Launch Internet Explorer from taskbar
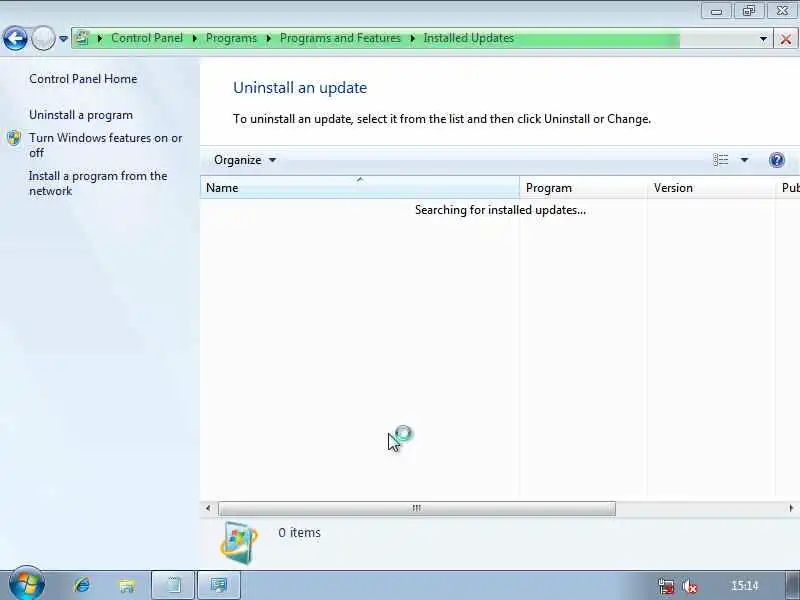Image resolution: width=800 pixels, height=600 pixels. click(82, 585)
